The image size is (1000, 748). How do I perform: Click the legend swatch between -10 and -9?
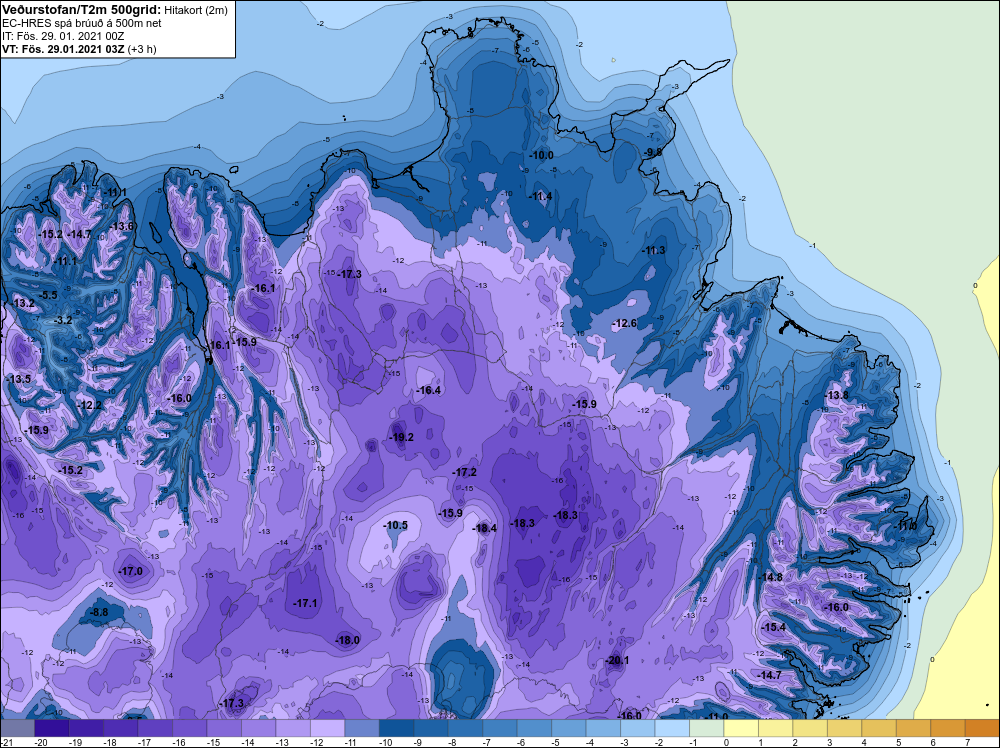click(x=396, y=728)
